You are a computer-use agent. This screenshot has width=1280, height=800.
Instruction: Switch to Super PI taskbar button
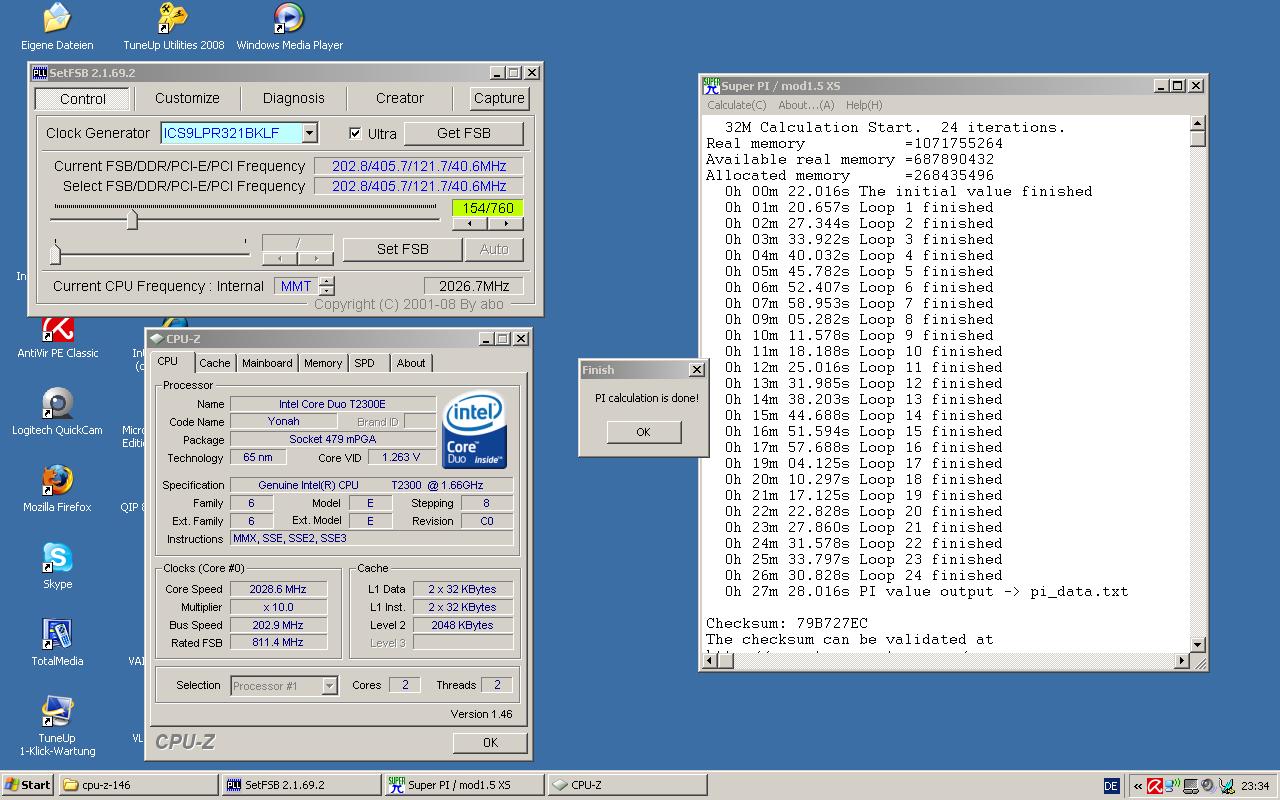coord(465,785)
